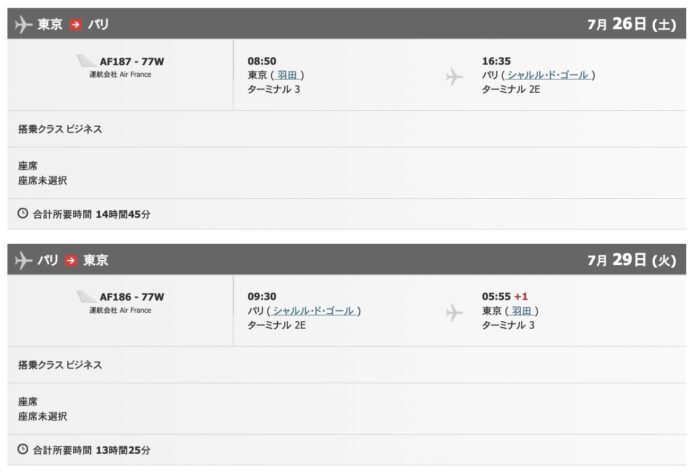
Task: Click the airplane icon in Paris-Tokyo header
Action: pyautogui.click(x=23, y=260)
